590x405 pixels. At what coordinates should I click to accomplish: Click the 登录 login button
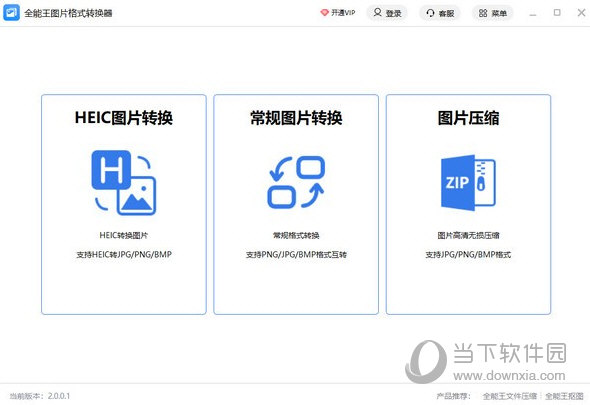[x=387, y=13]
